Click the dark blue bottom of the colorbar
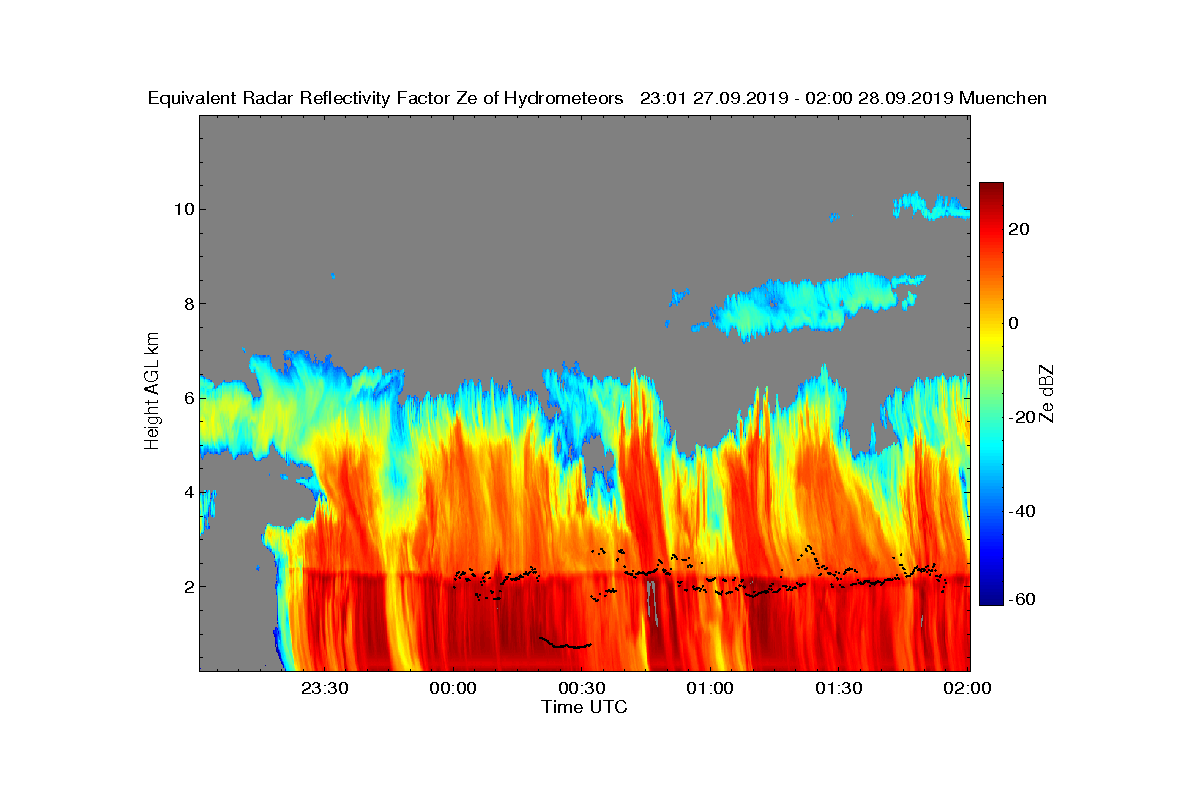Image resolution: width=1200 pixels, height=800 pixels. 991,597
